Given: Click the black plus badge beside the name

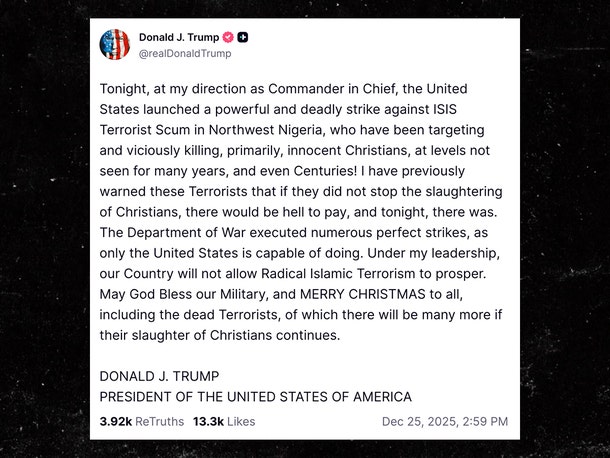Looking at the screenshot, I should pyautogui.click(x=243, y=37).
